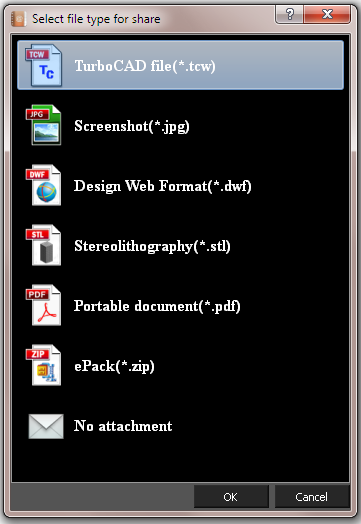This screenshot has width=361, height=524.
Task: Click the dialog title bar app icon
Action: (18, 19)
